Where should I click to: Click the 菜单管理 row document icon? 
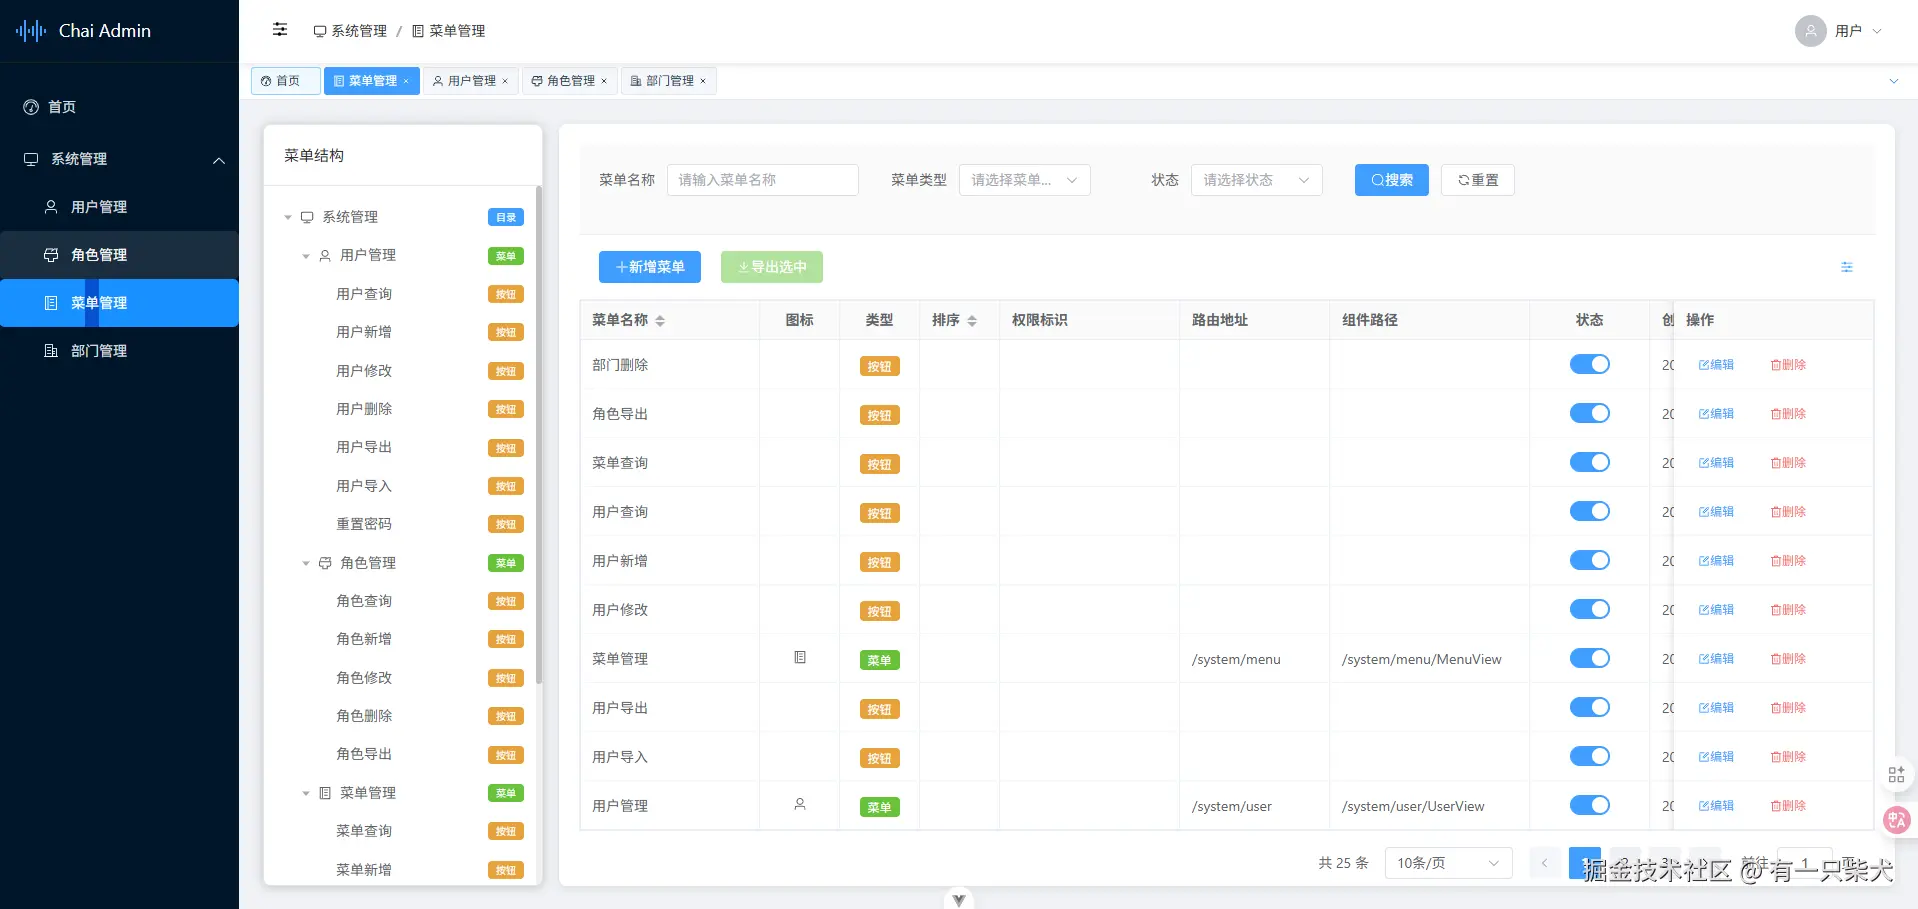800,658
